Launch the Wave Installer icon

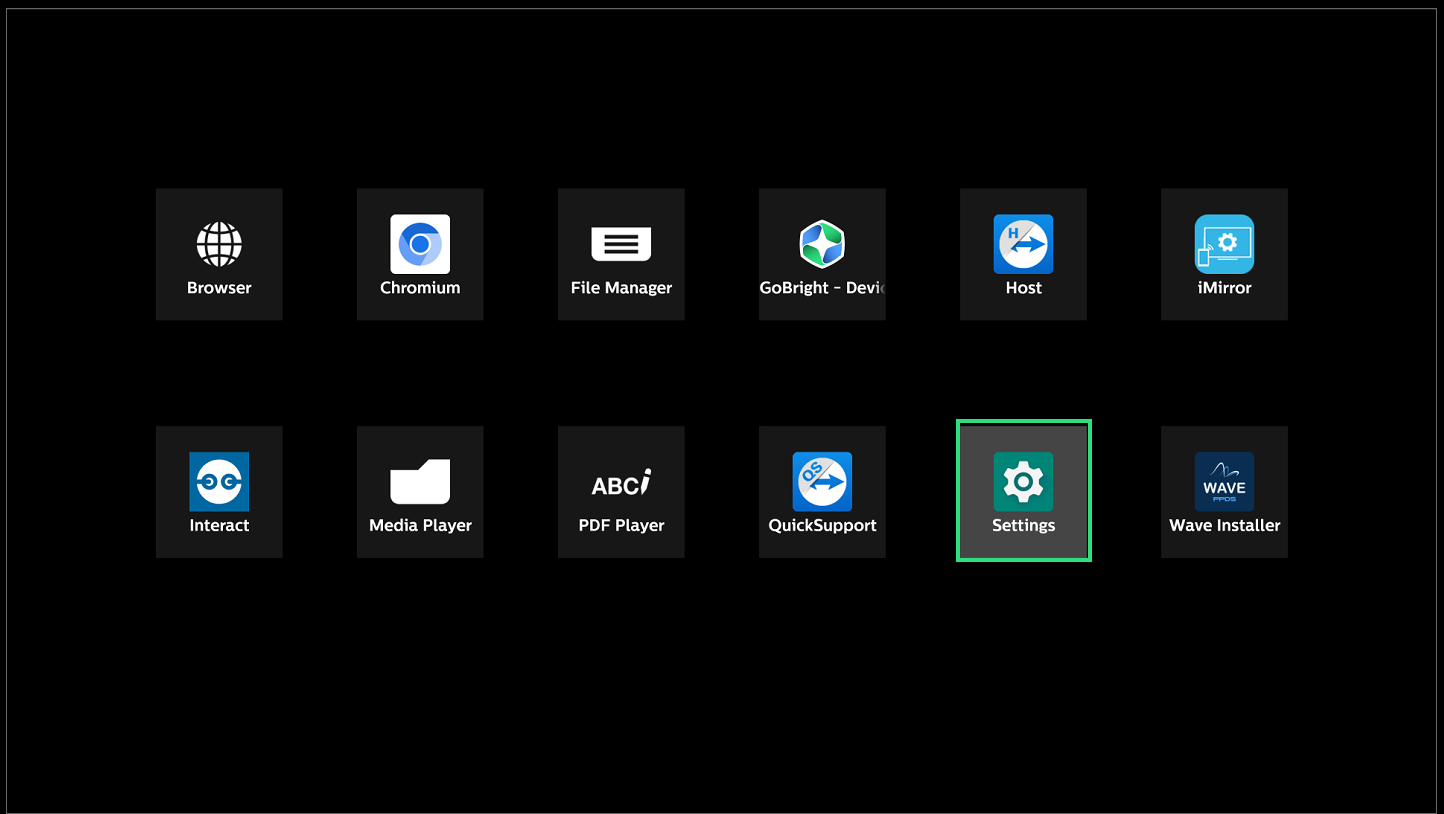point(1224,482)
